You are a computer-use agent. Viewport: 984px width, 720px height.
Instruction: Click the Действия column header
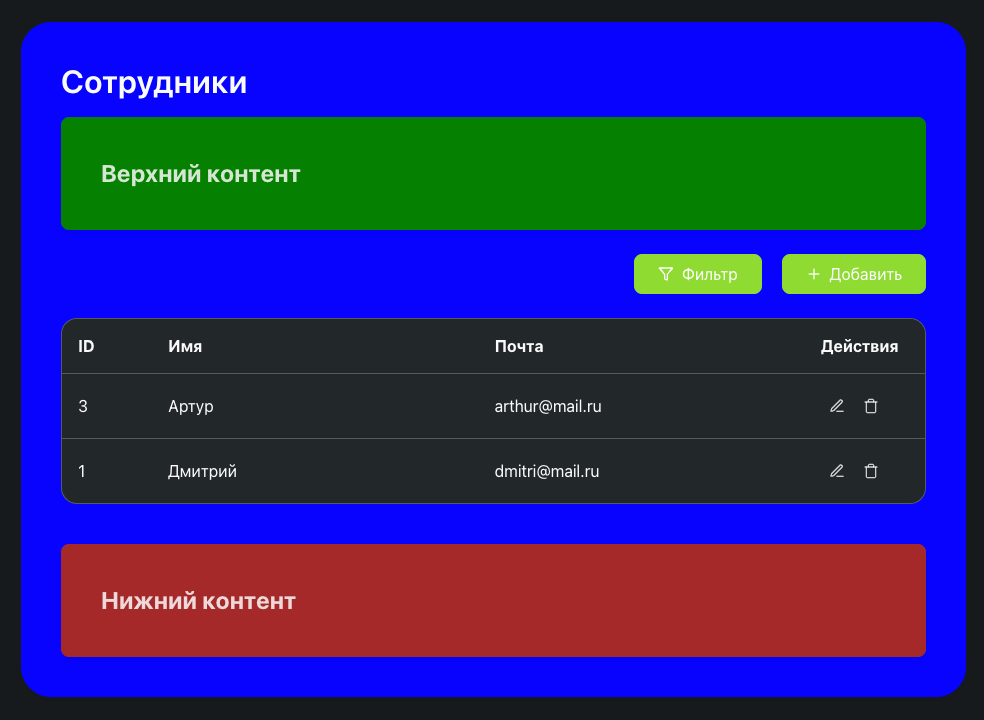tap(859, 347)
